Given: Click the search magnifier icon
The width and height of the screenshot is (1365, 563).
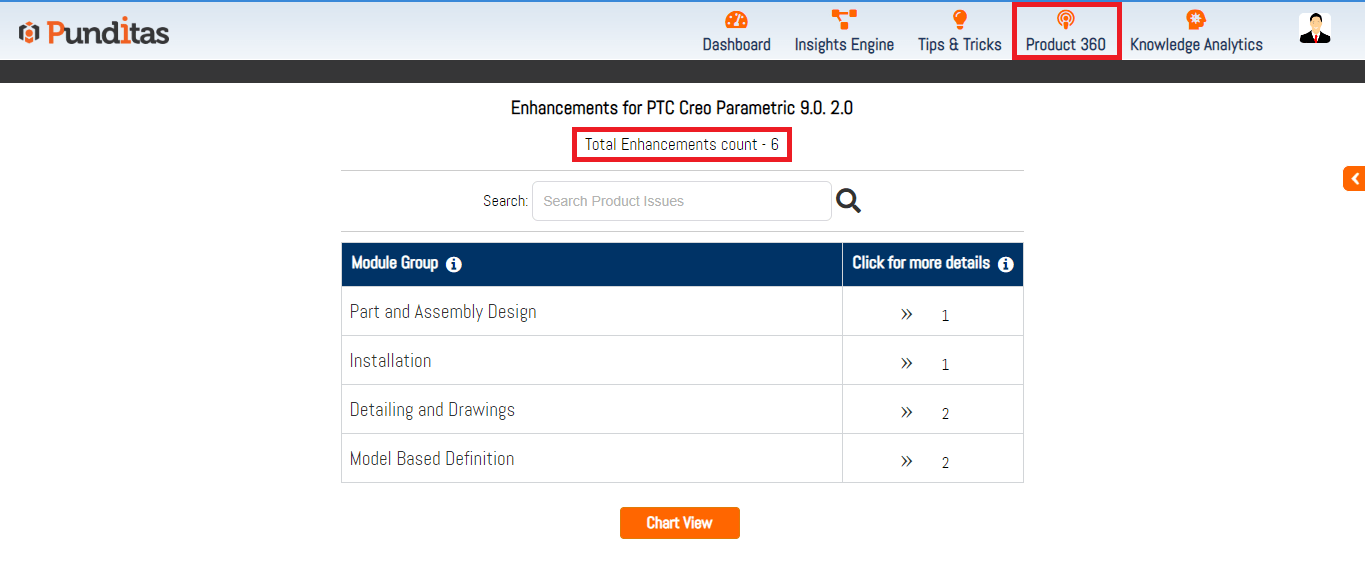Looking at the screenshot, I should click(x=848, y=201).
